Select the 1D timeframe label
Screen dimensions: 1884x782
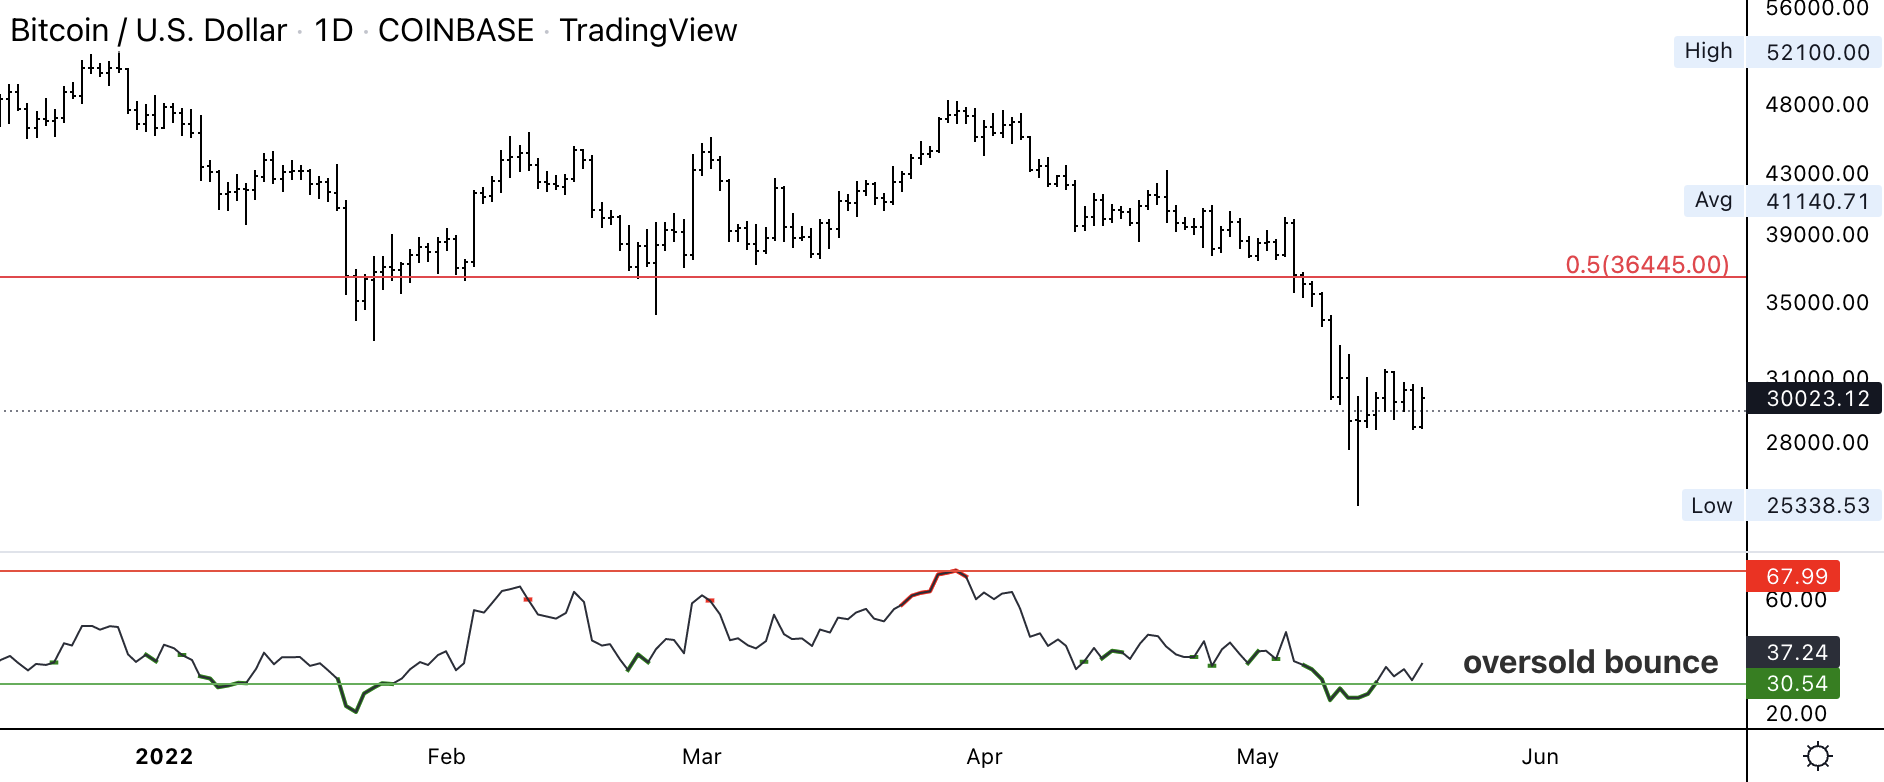(x=334, y=31)
